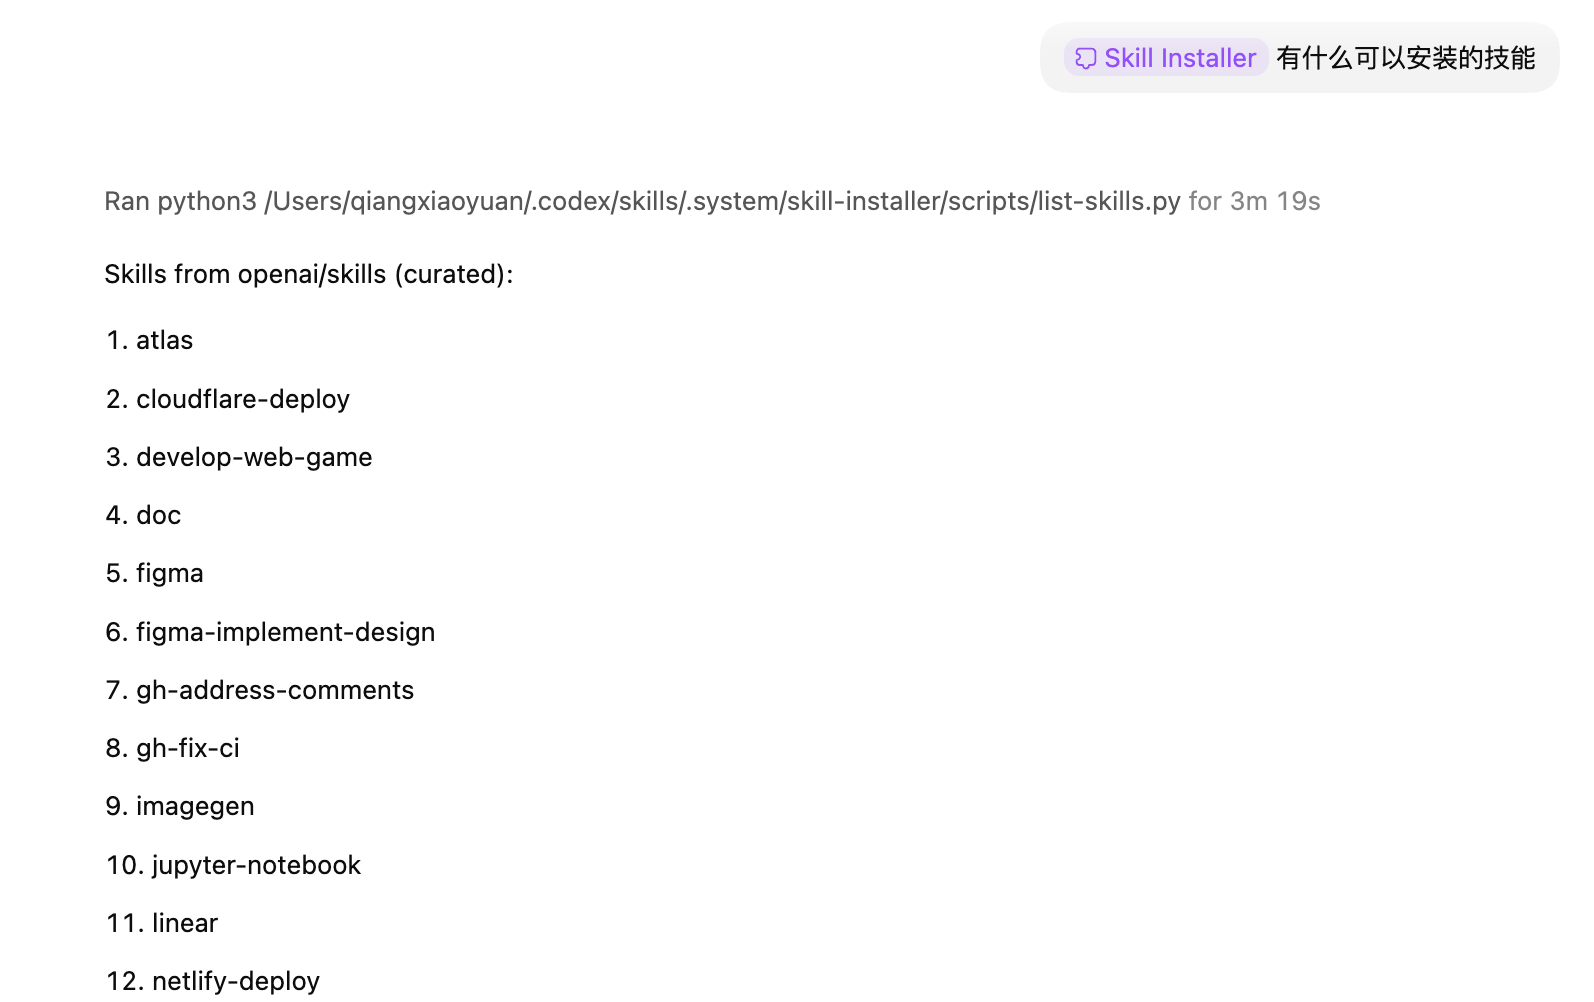Viewport: 1594px width, 1002px height.
Task: Select the 'atlas' skill entry
Action: pyautogui.click(x=165, y=340)
